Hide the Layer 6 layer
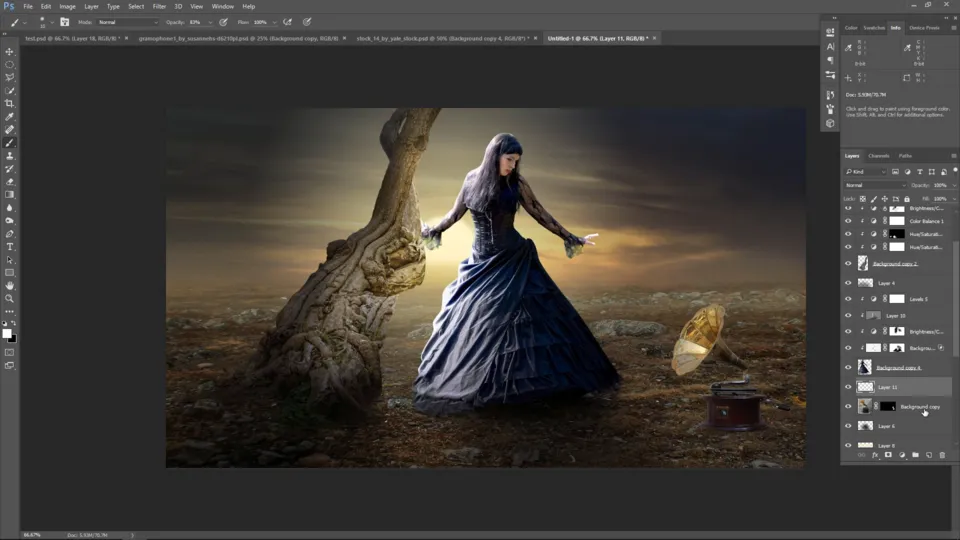The height and width of the screenshot is (540, 960). click(x=848, y=426)
